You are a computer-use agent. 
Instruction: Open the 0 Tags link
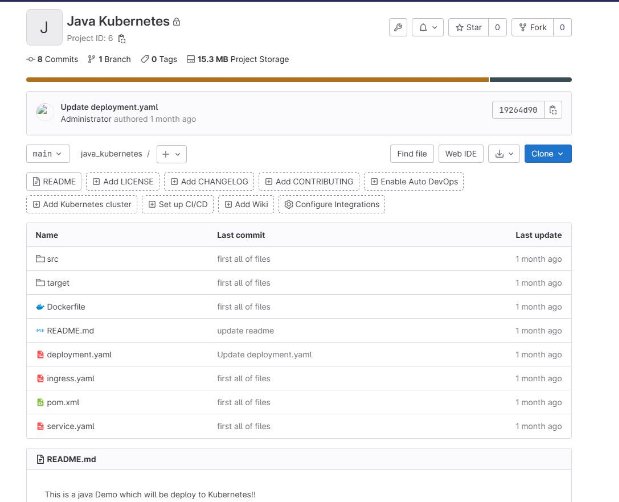coord(159,59)
